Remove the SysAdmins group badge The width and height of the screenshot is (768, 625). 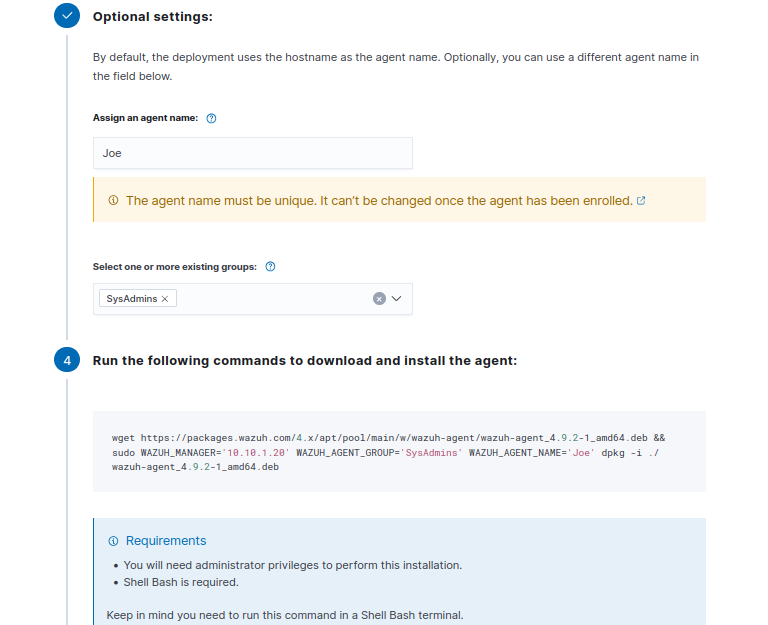point(165,299)
